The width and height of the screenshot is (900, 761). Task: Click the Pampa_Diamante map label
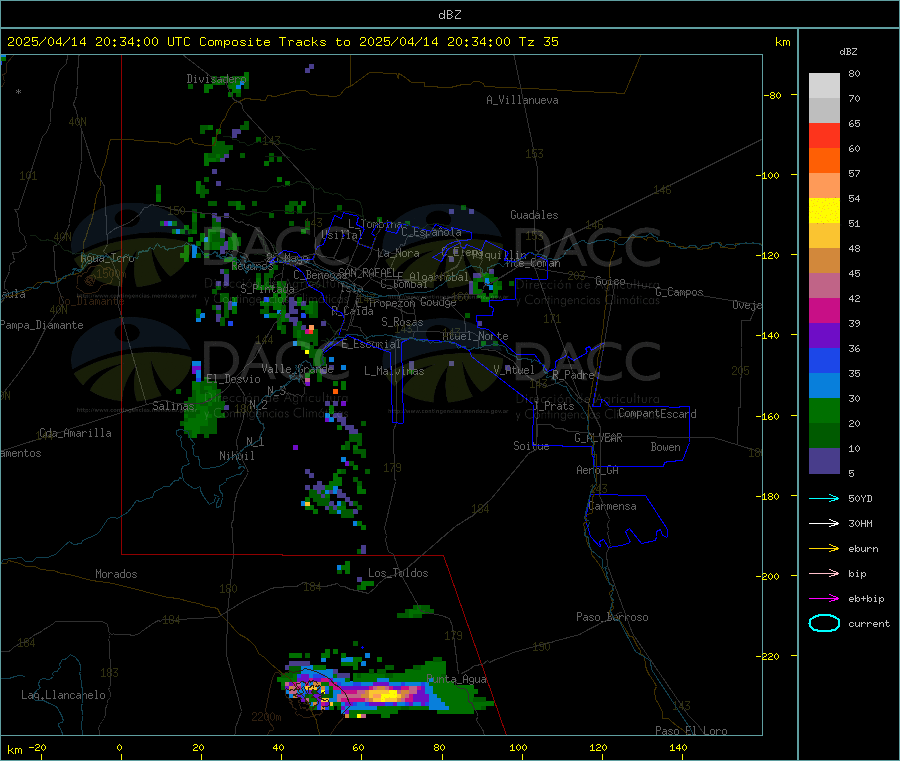tap(42, 325)
